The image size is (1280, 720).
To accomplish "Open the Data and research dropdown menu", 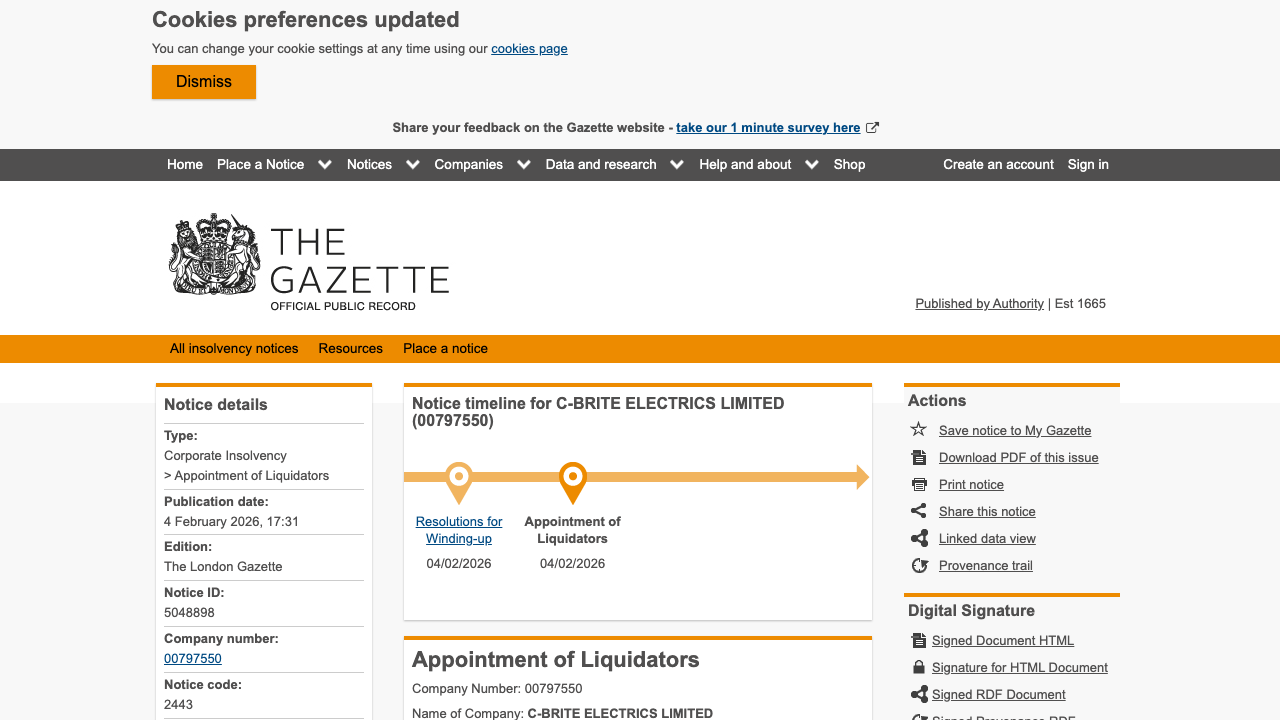I will (676, 164).
